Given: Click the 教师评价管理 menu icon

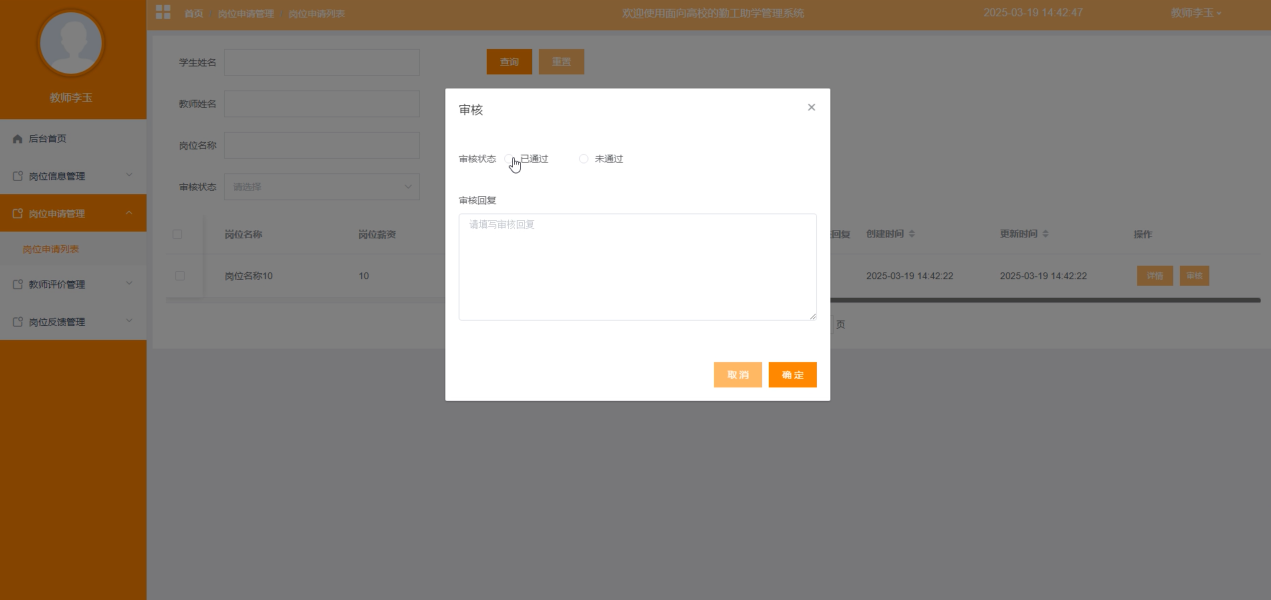Looking at the screenshot, I should [17, 284].
